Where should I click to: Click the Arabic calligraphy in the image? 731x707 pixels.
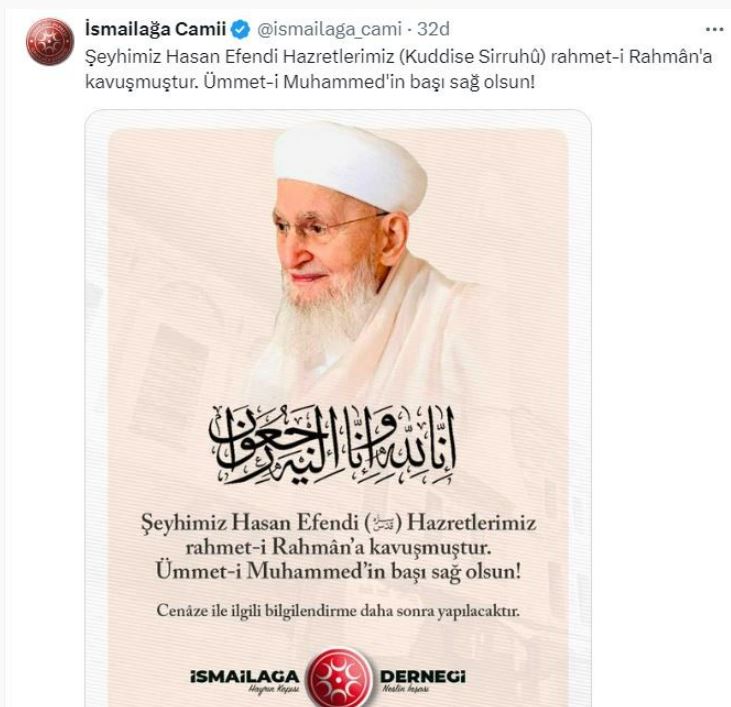[333, 444]
